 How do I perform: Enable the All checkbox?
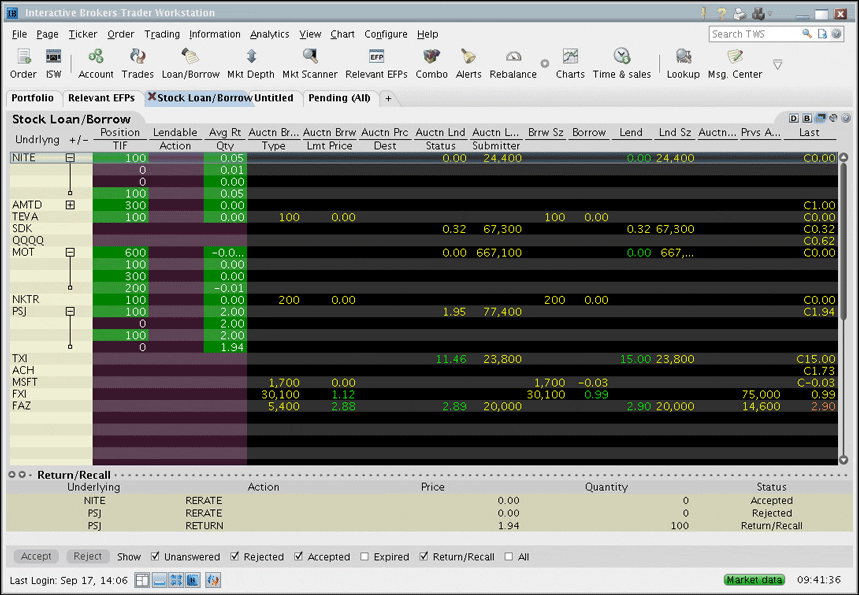[x=508, y=556]
